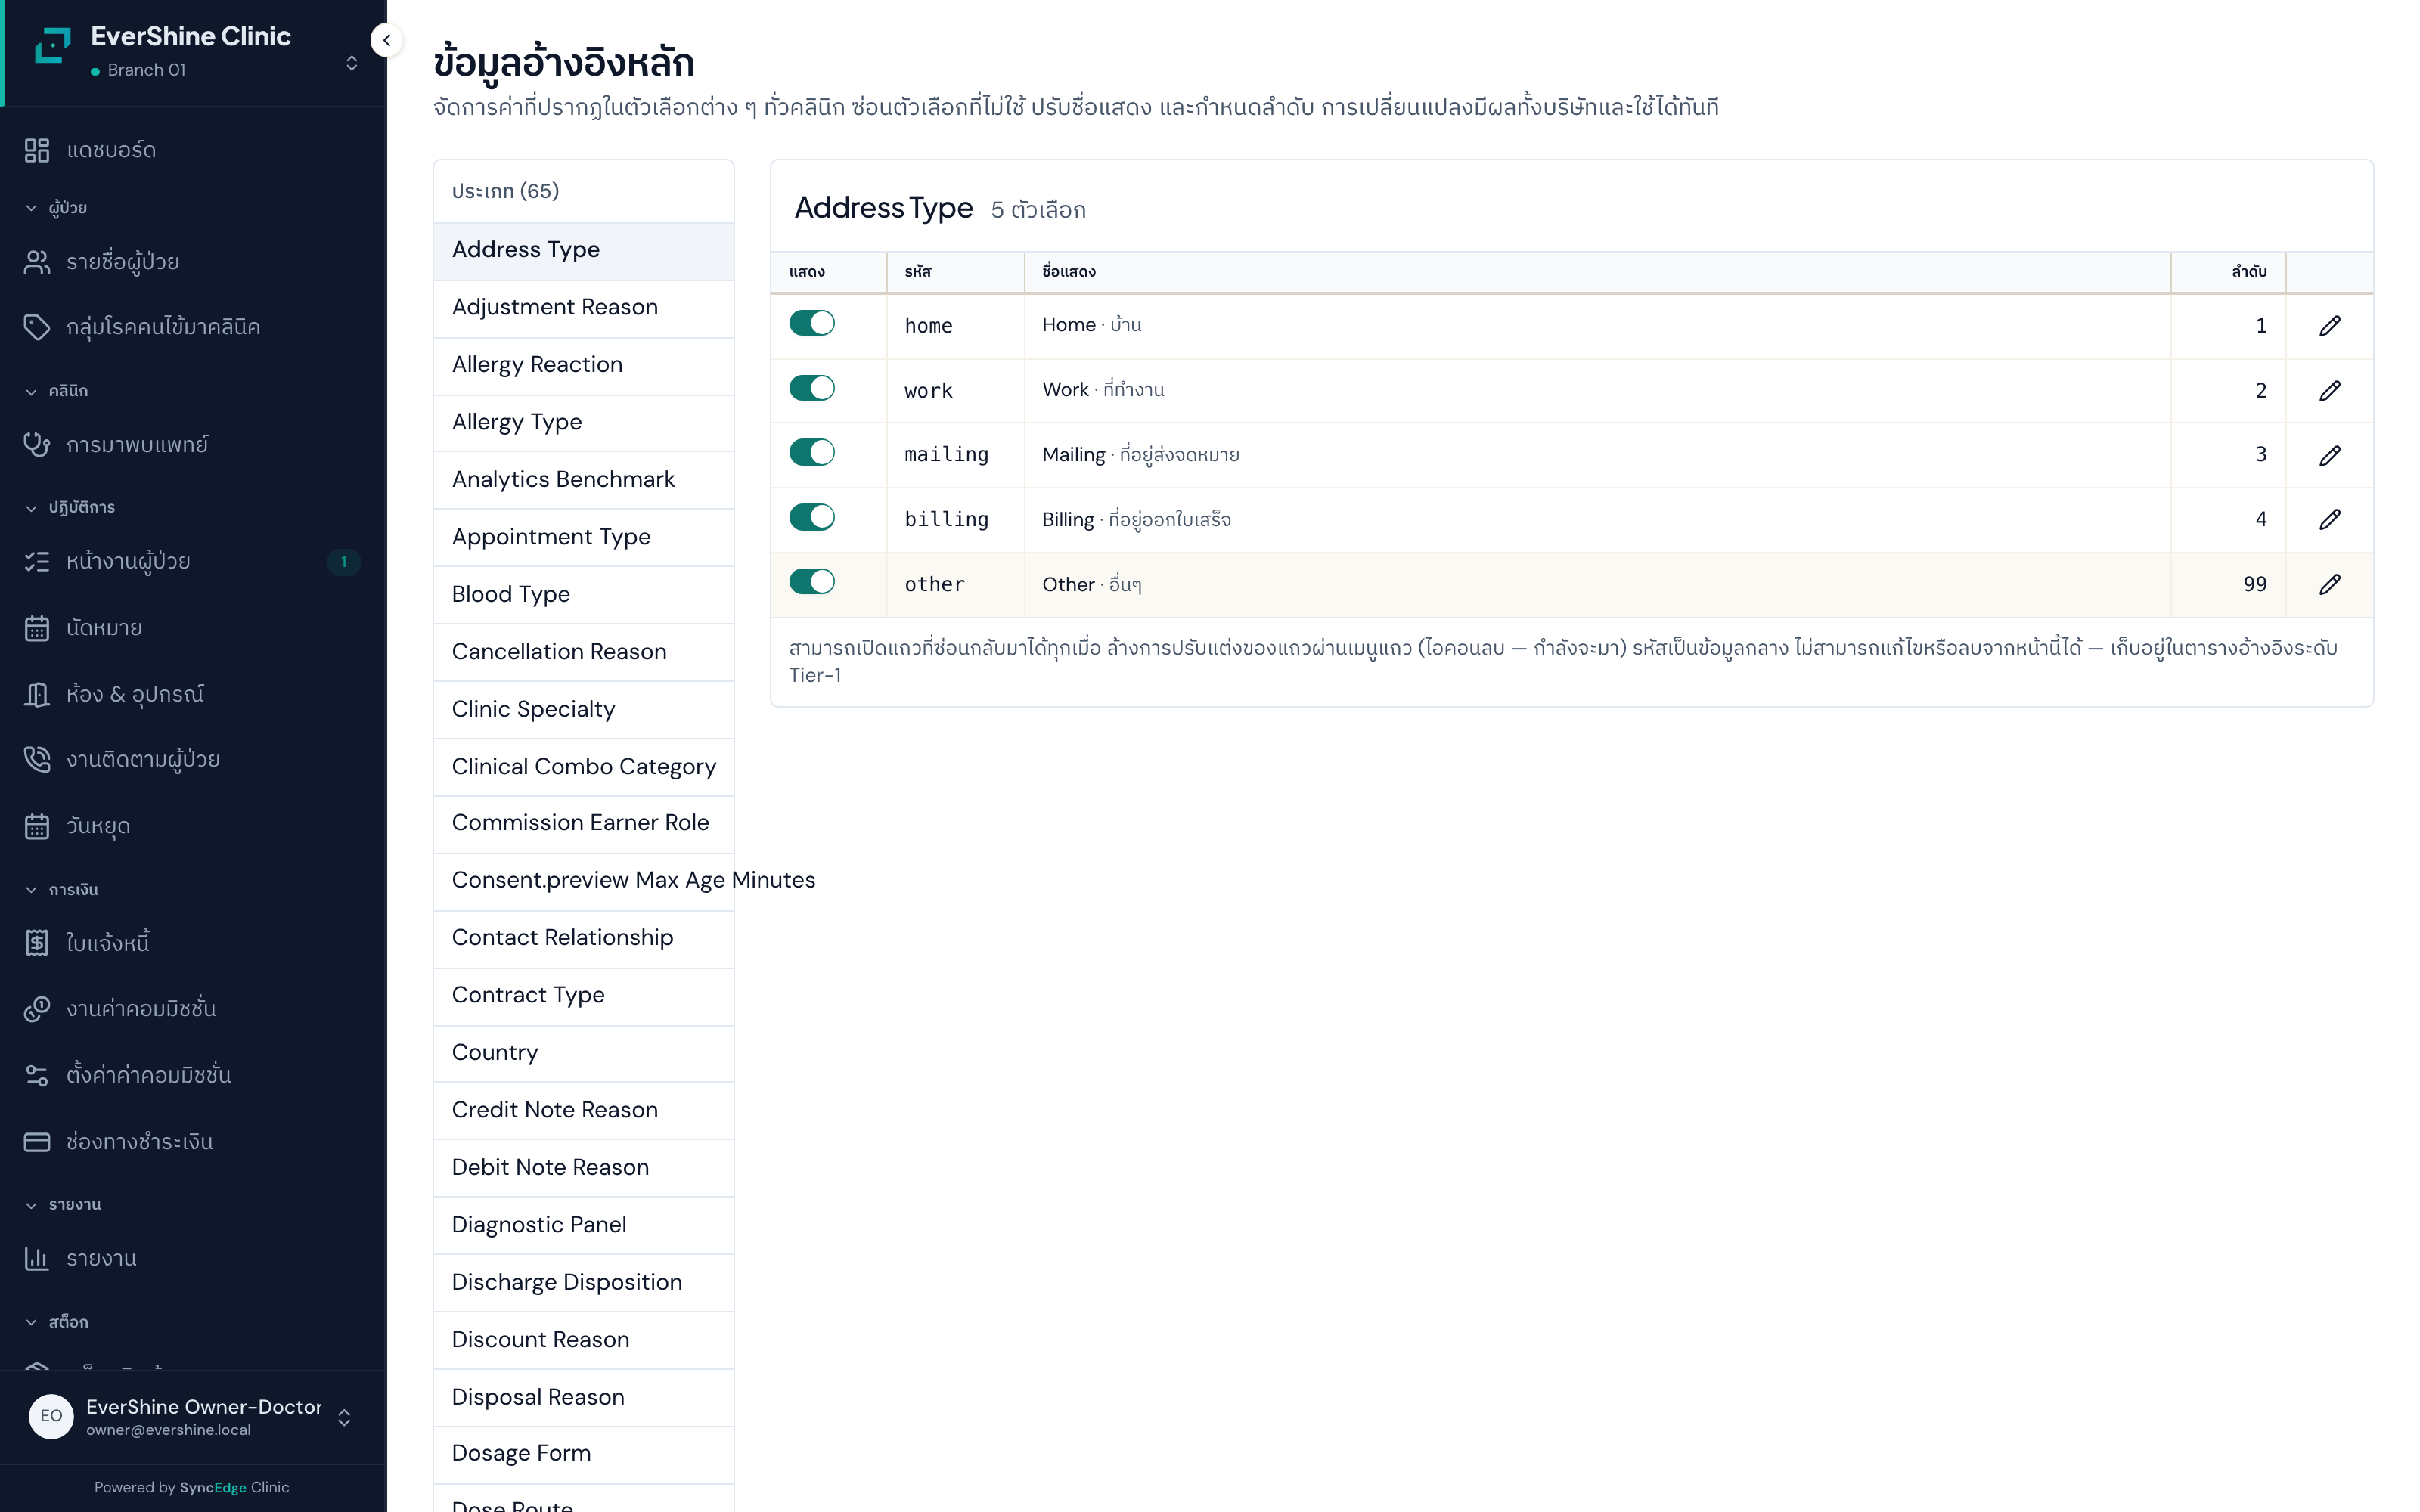Screen dimensions: 2420x1512
Task: Collapse the การเงิน sidebar section
Action: (x=62, y=890)
